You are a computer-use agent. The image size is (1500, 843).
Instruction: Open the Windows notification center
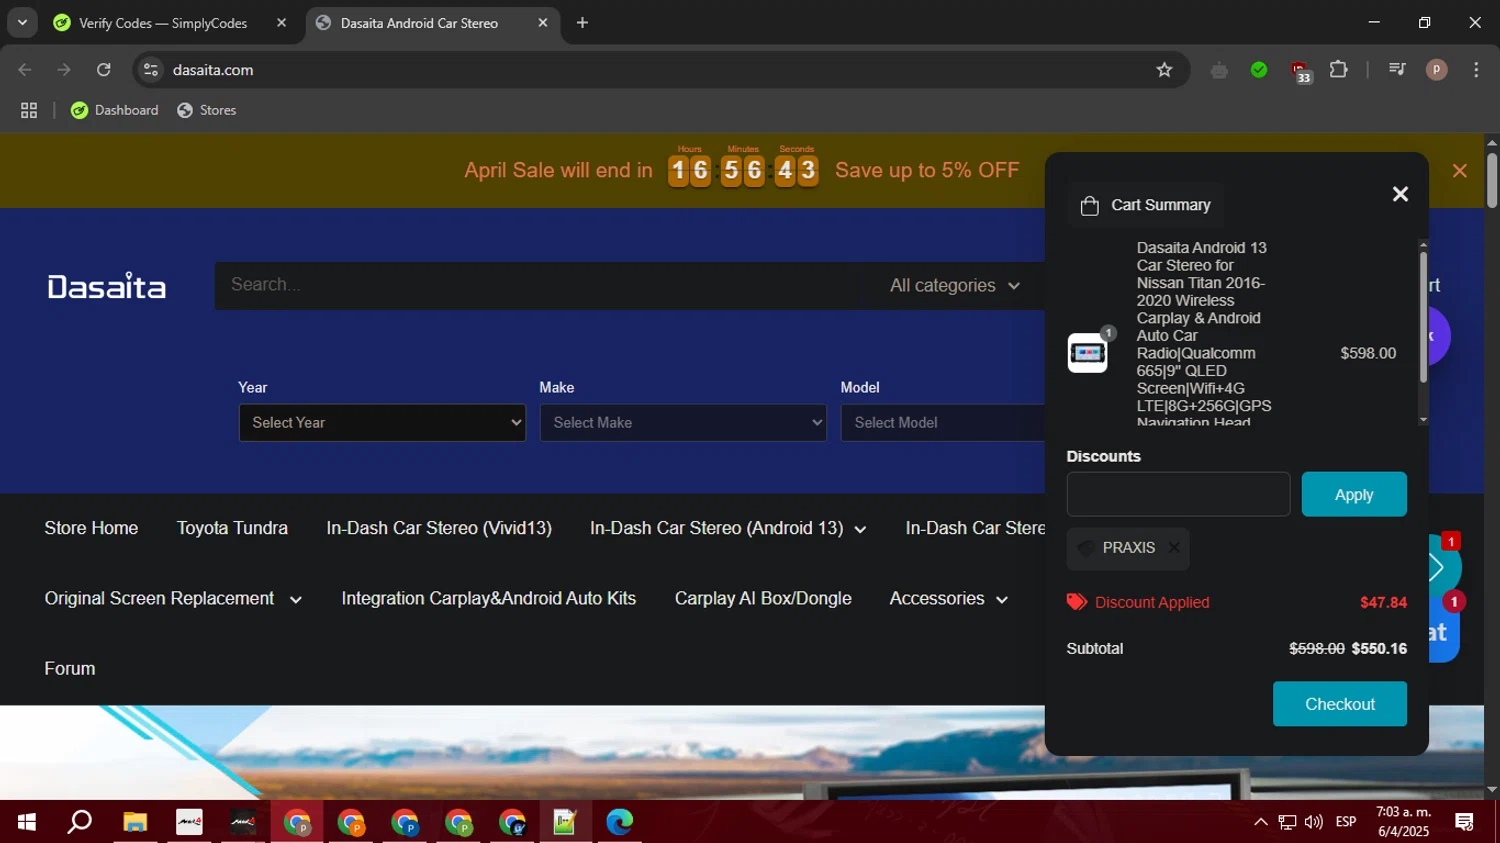(x=1465, y=822)
